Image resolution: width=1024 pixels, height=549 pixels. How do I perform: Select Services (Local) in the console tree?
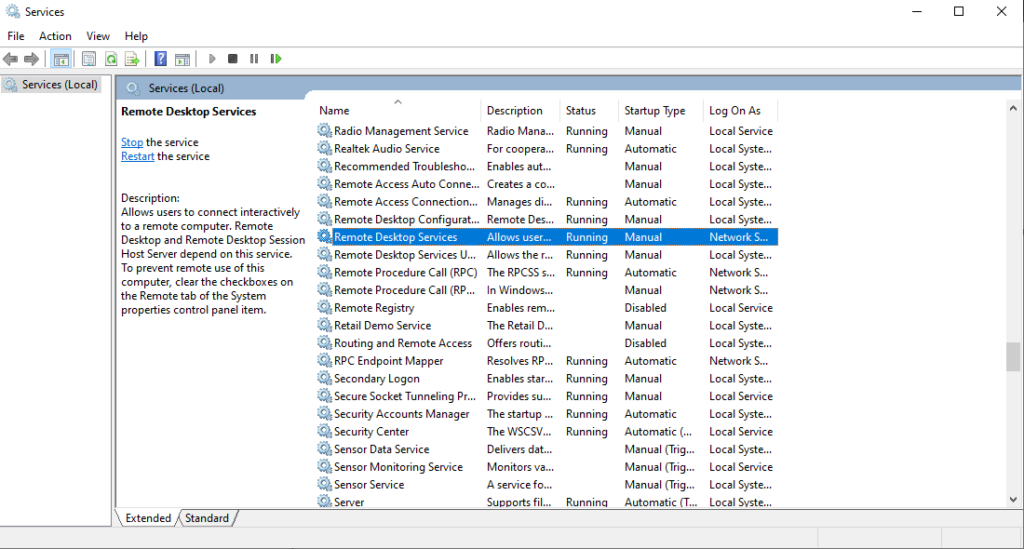coord(59,85)
